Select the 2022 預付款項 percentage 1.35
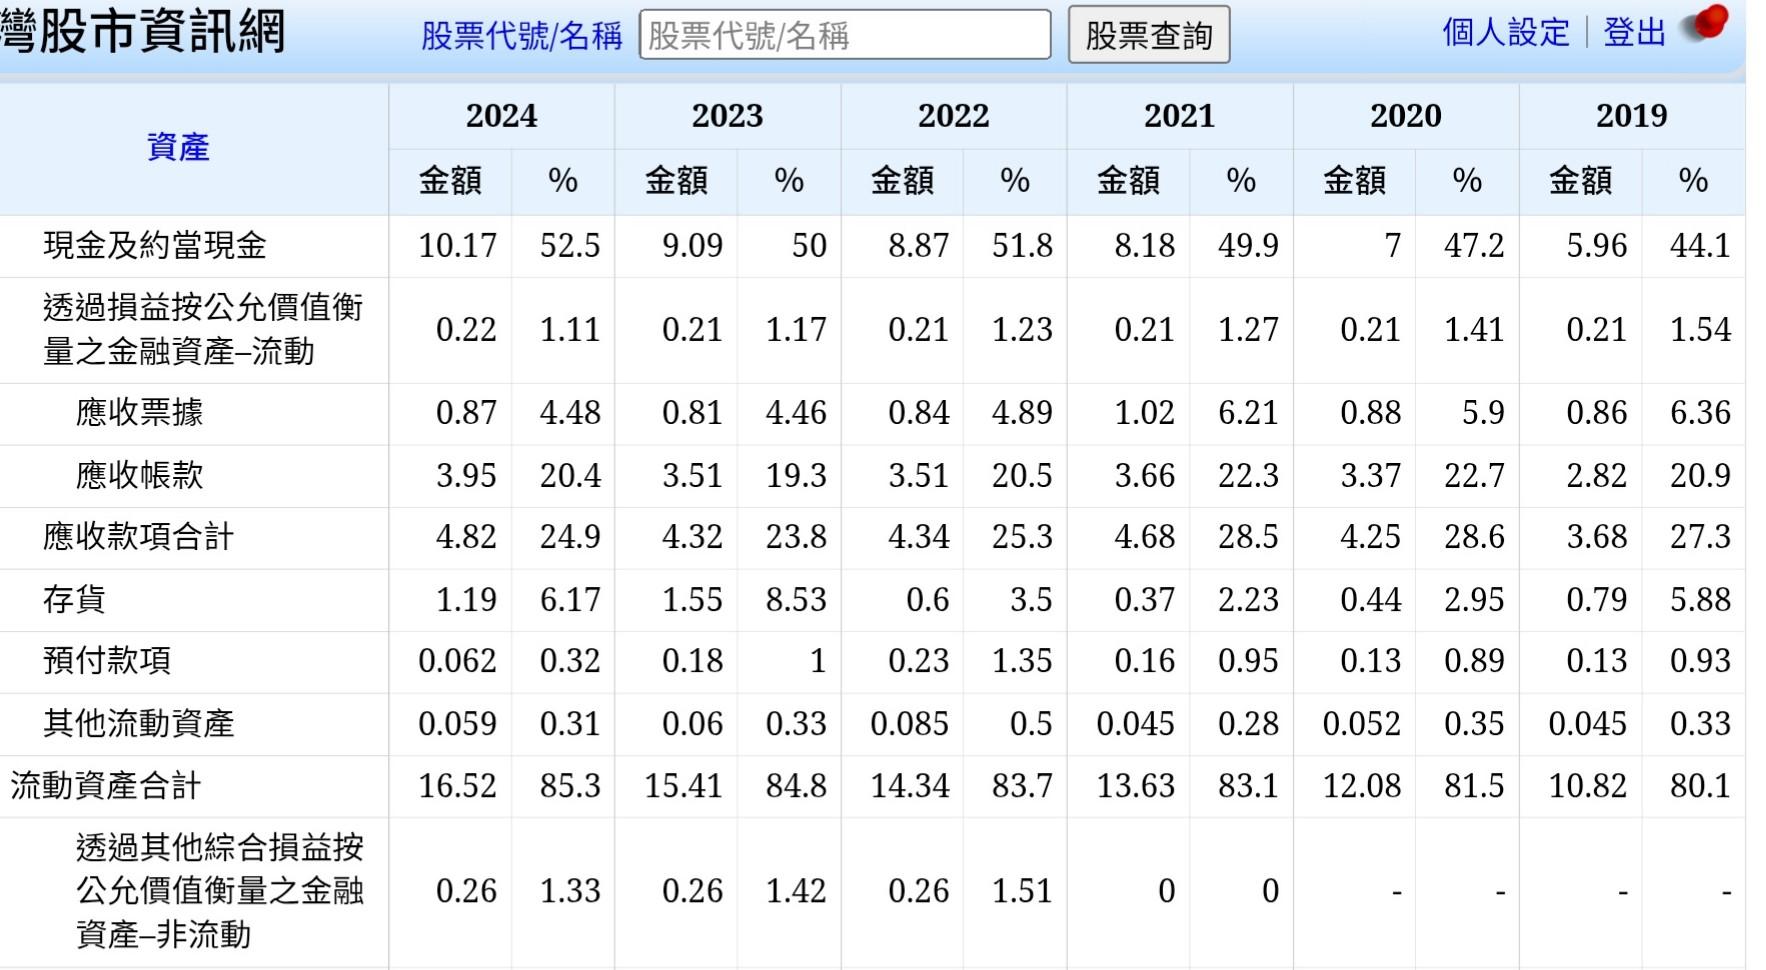 (1022, 661)
